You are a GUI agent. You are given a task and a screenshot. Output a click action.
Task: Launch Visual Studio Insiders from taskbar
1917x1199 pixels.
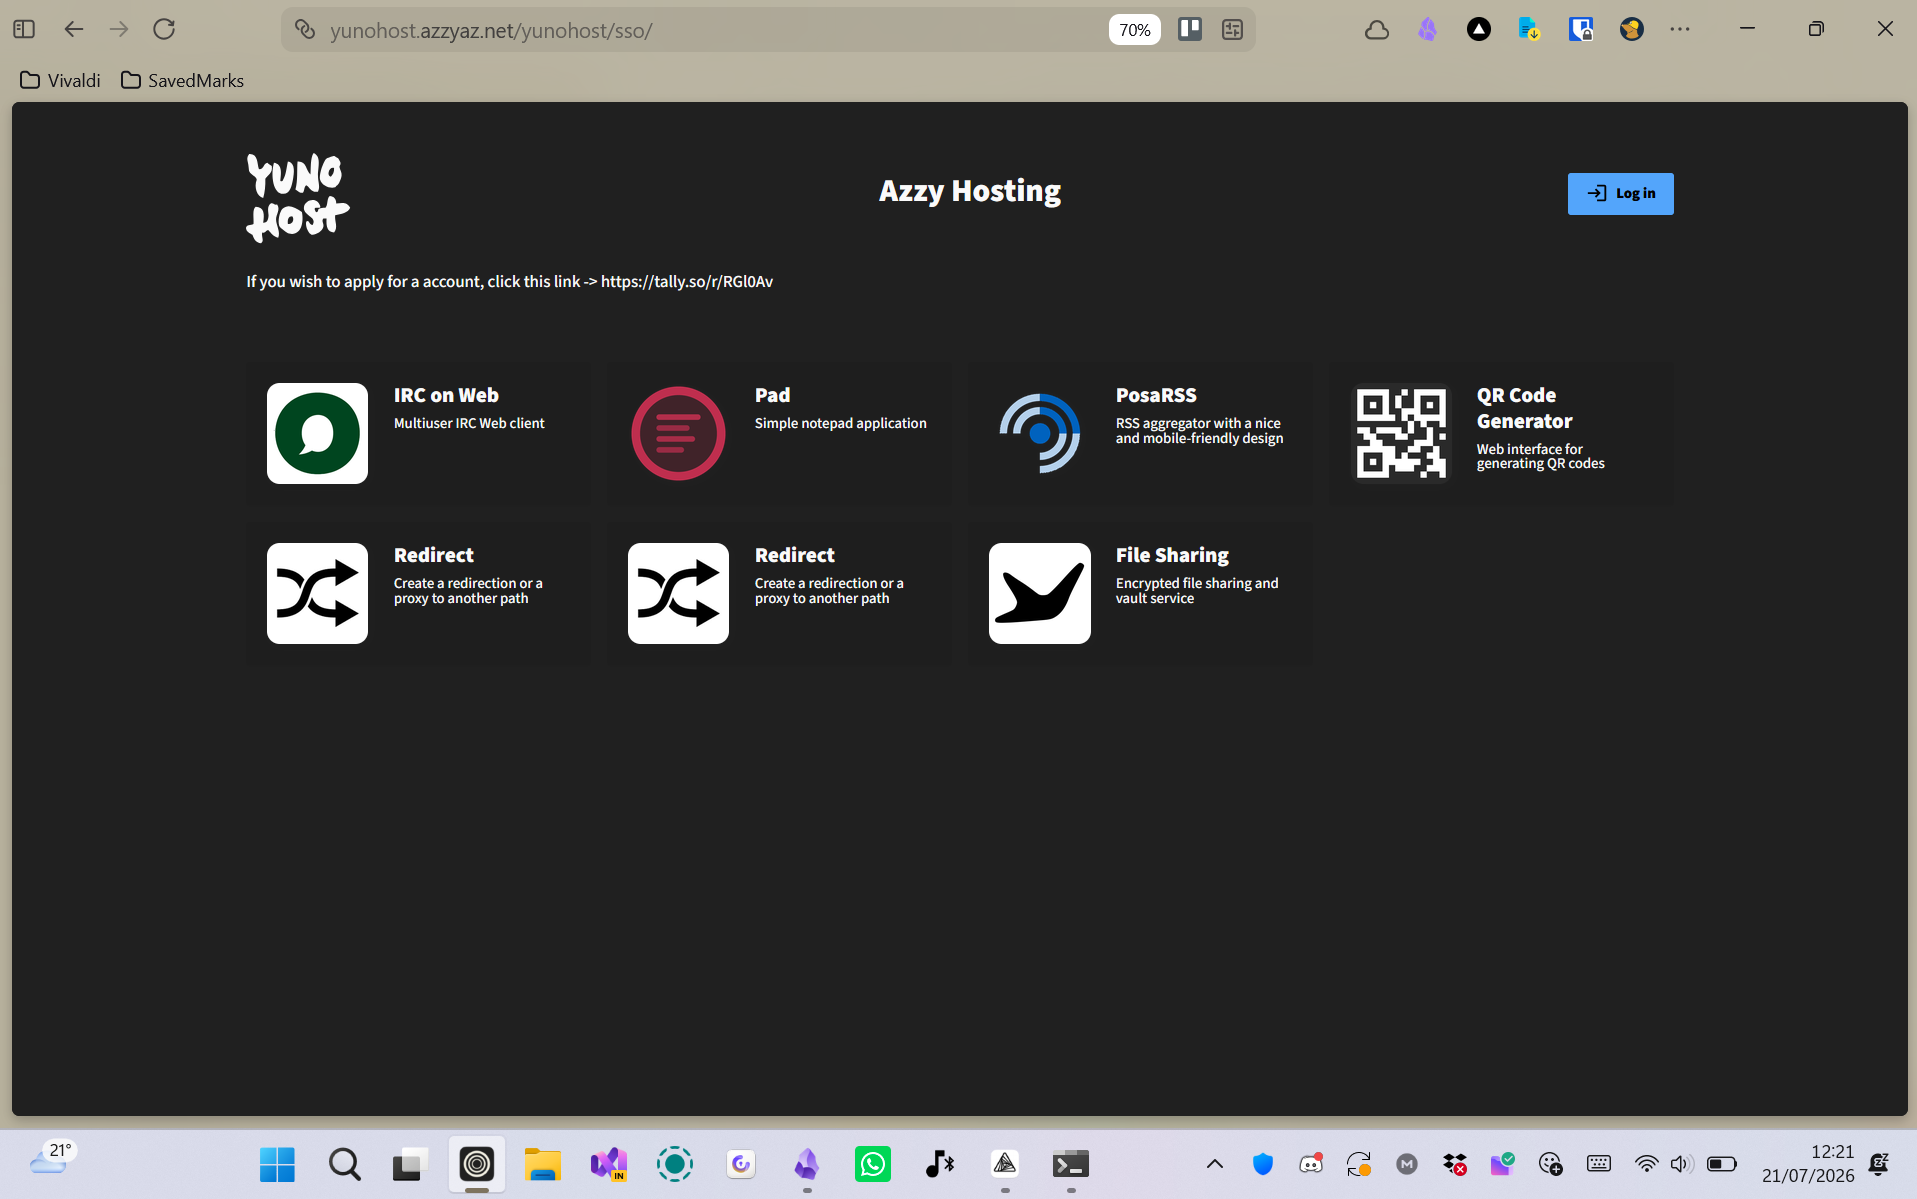(x=608, y=1164)
